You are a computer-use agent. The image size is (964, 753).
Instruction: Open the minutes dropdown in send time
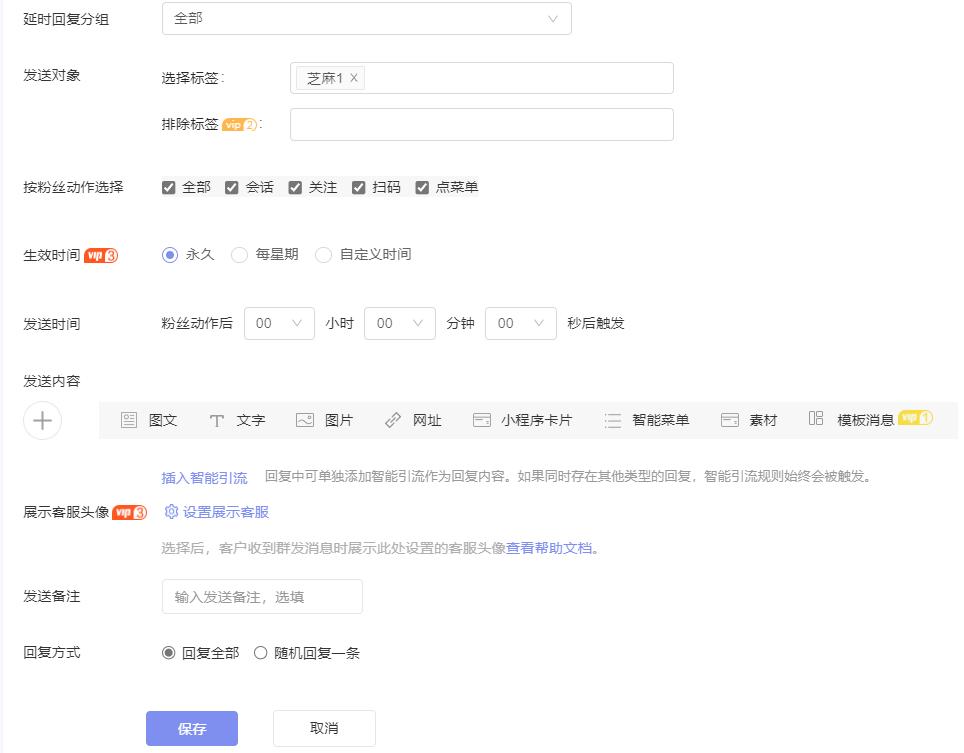tap(400, 323)
